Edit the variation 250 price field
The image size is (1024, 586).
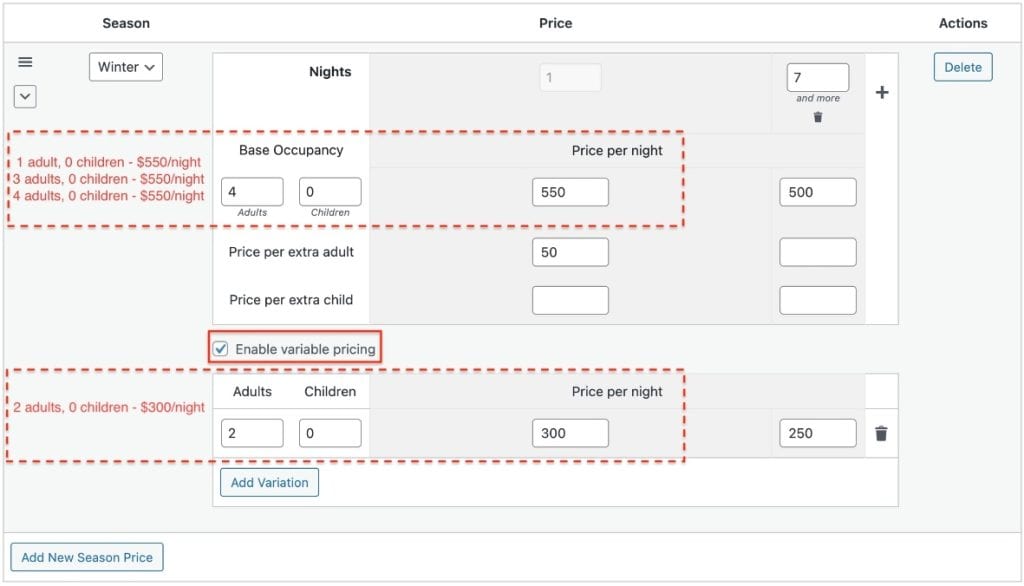coord(817,433)
